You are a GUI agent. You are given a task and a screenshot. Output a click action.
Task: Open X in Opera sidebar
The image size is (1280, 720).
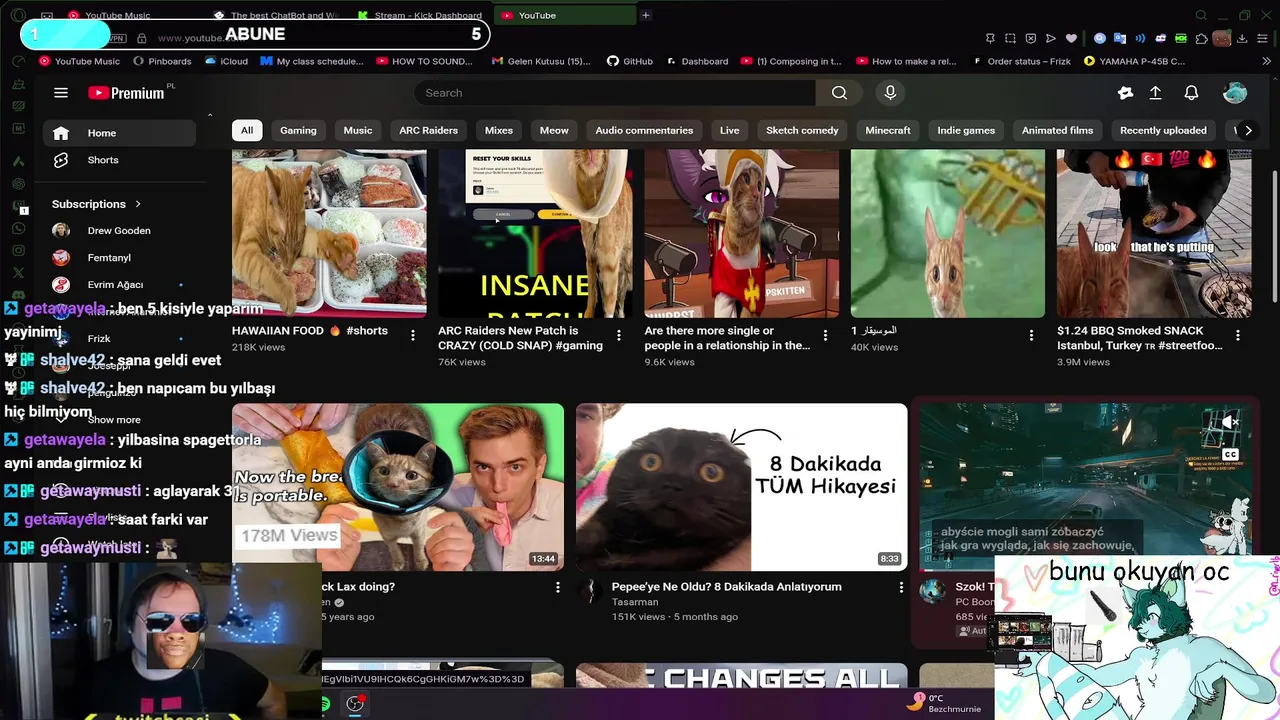(x=18, y=272)
